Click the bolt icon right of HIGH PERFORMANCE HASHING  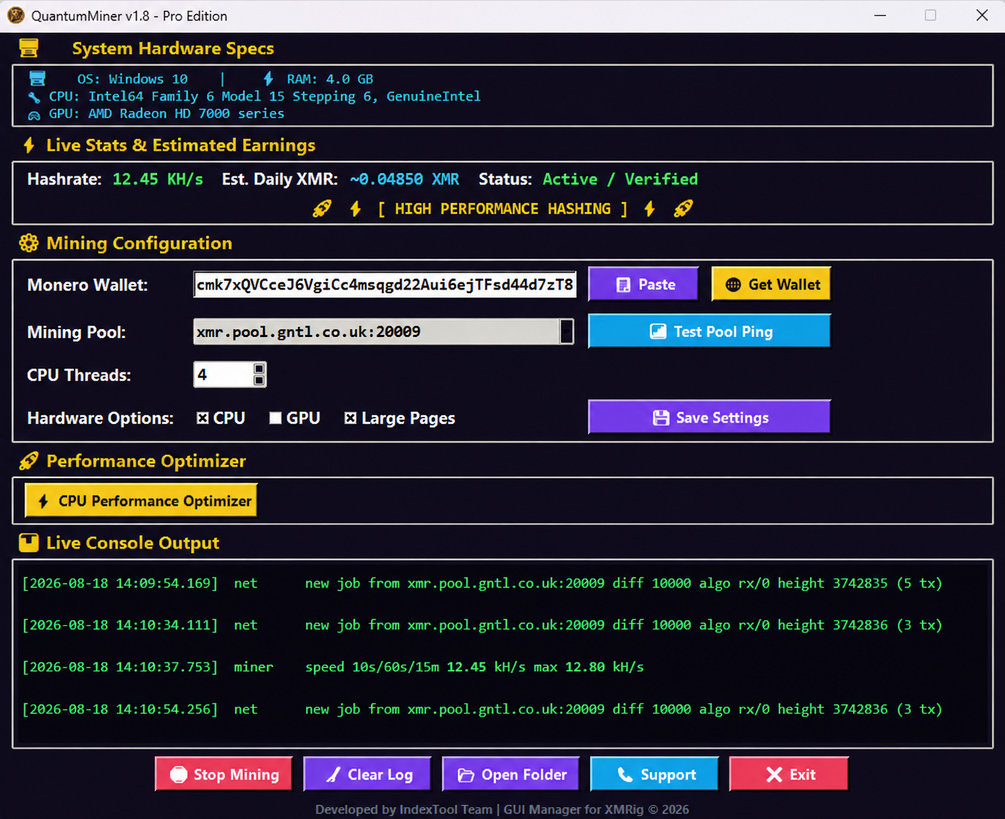point(649,209)
